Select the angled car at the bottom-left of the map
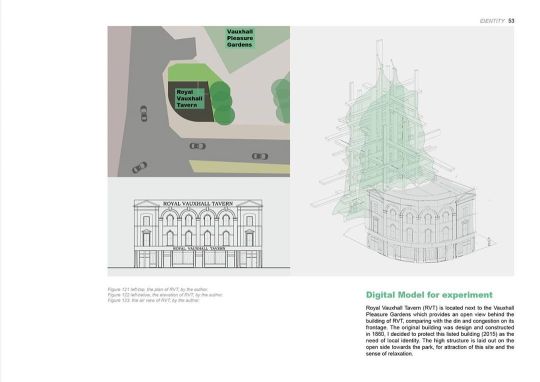 139,167
